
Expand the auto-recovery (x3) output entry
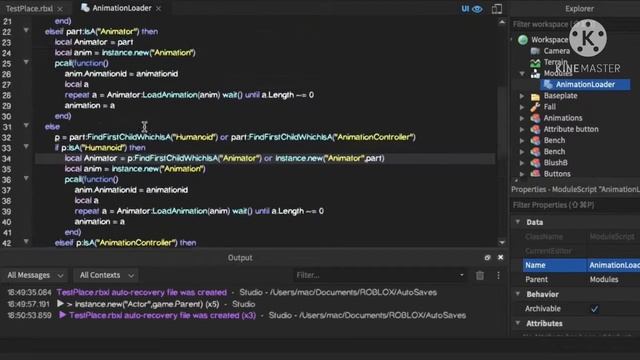point(62,315)
